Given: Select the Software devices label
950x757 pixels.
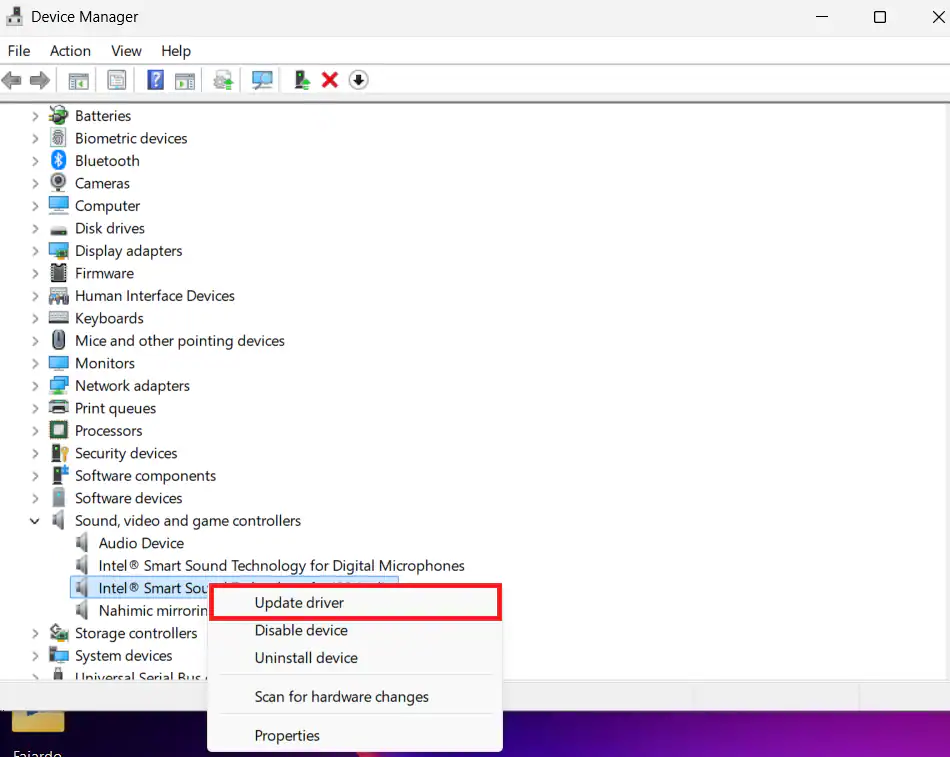Looking at the screenshot, I should click(x=128, y=498).
